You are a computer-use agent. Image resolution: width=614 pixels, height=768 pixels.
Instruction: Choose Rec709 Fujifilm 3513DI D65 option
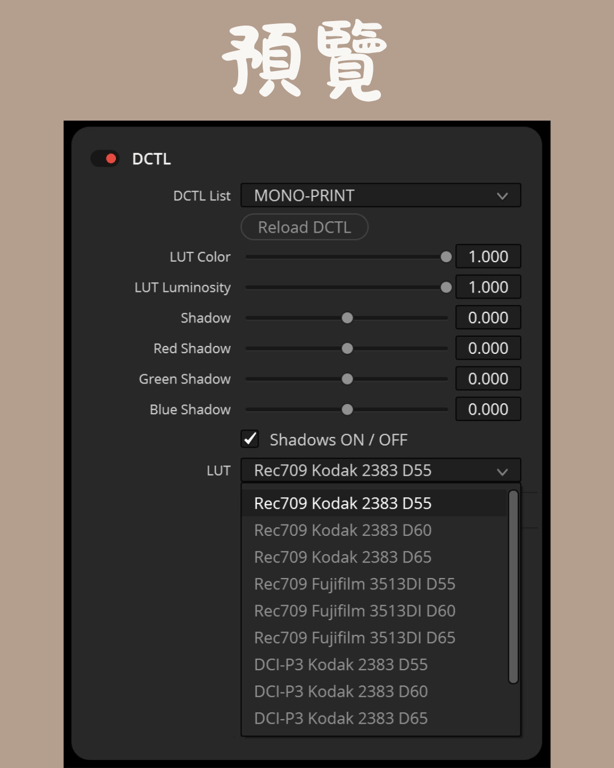374,638
